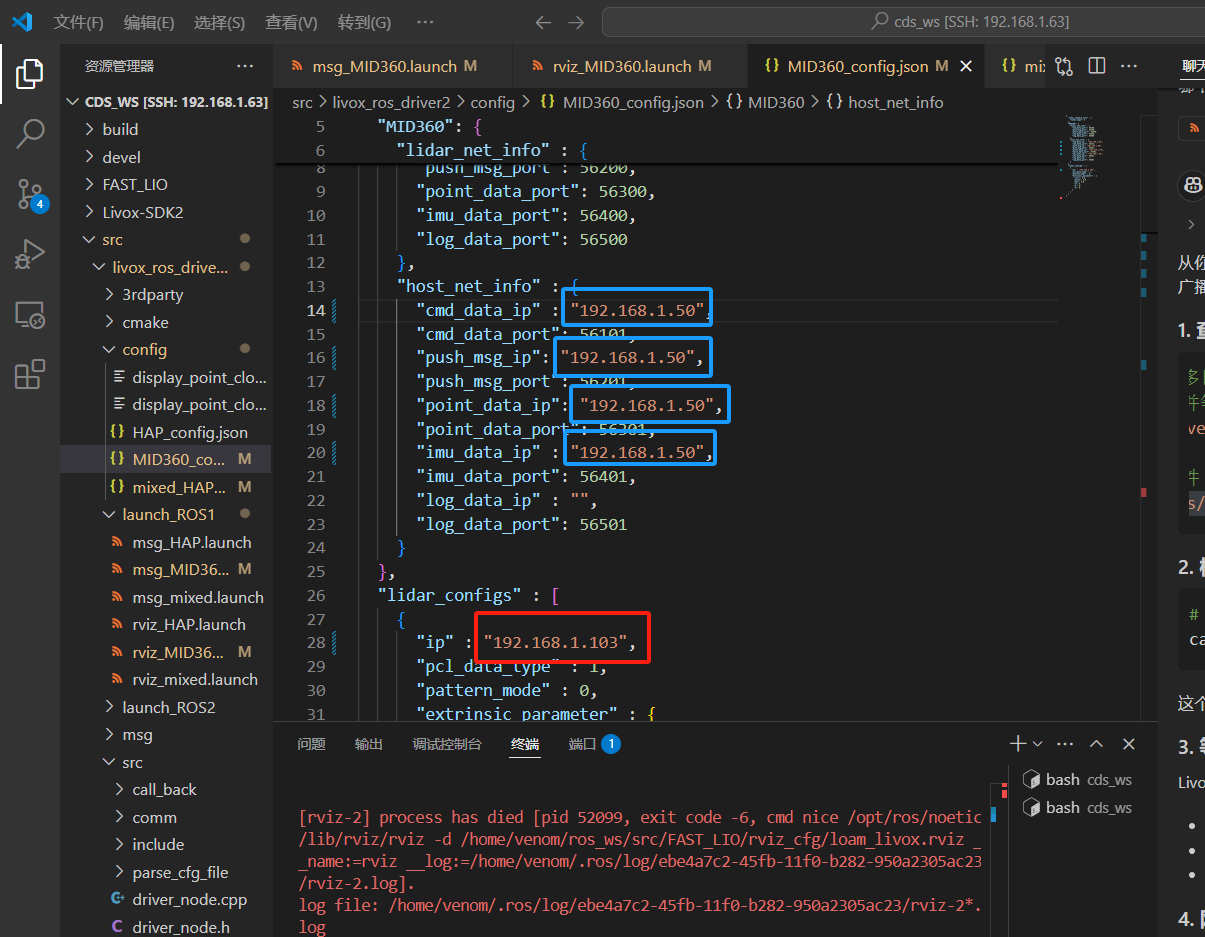Close the MID360_config.json editor tab
The image size is (1205, 937).
point(966,66)
